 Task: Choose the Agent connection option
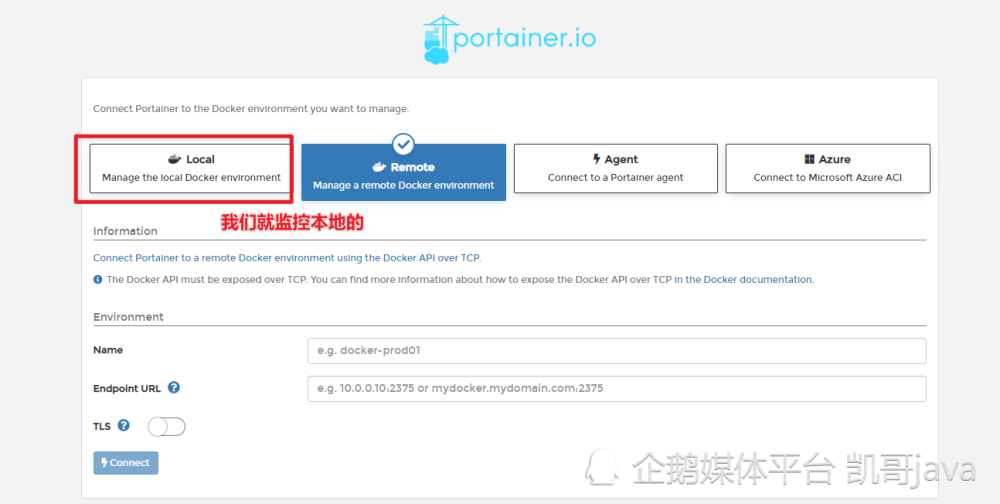(615, 168)
